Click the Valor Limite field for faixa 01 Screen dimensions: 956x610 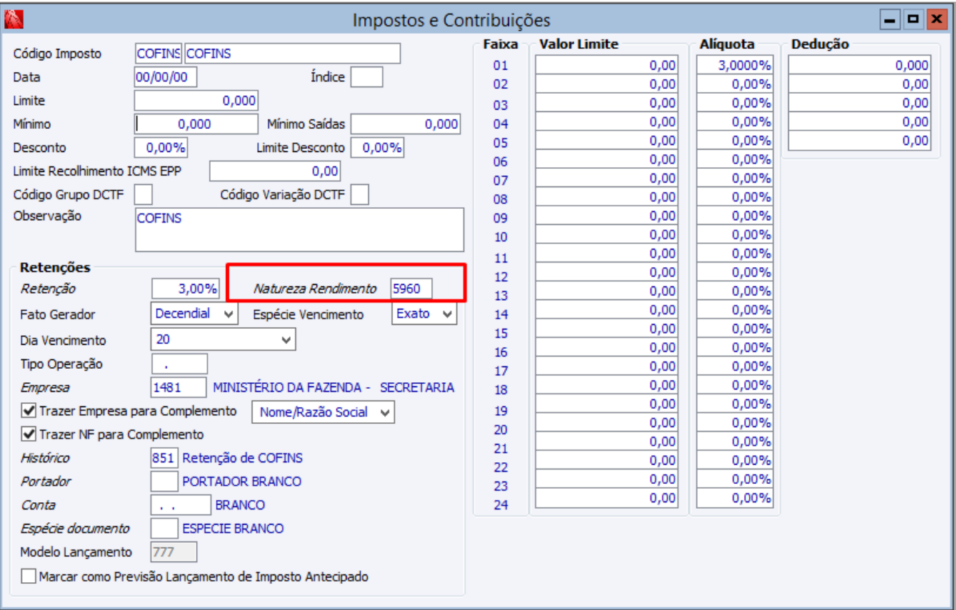click(x=607, y=65)
